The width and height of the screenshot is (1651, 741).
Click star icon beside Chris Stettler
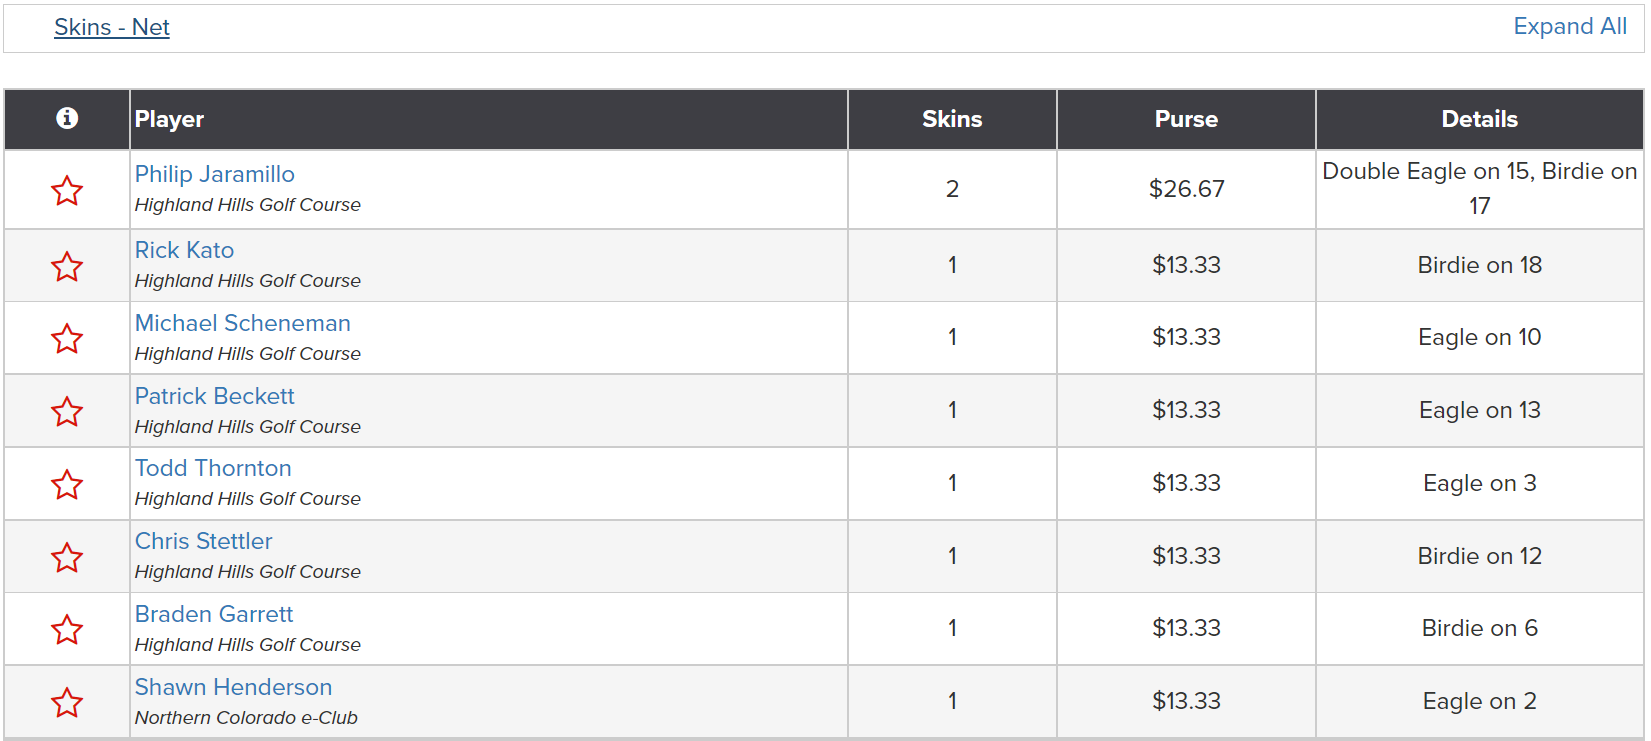pyautogui.click(x=67, y=557)
